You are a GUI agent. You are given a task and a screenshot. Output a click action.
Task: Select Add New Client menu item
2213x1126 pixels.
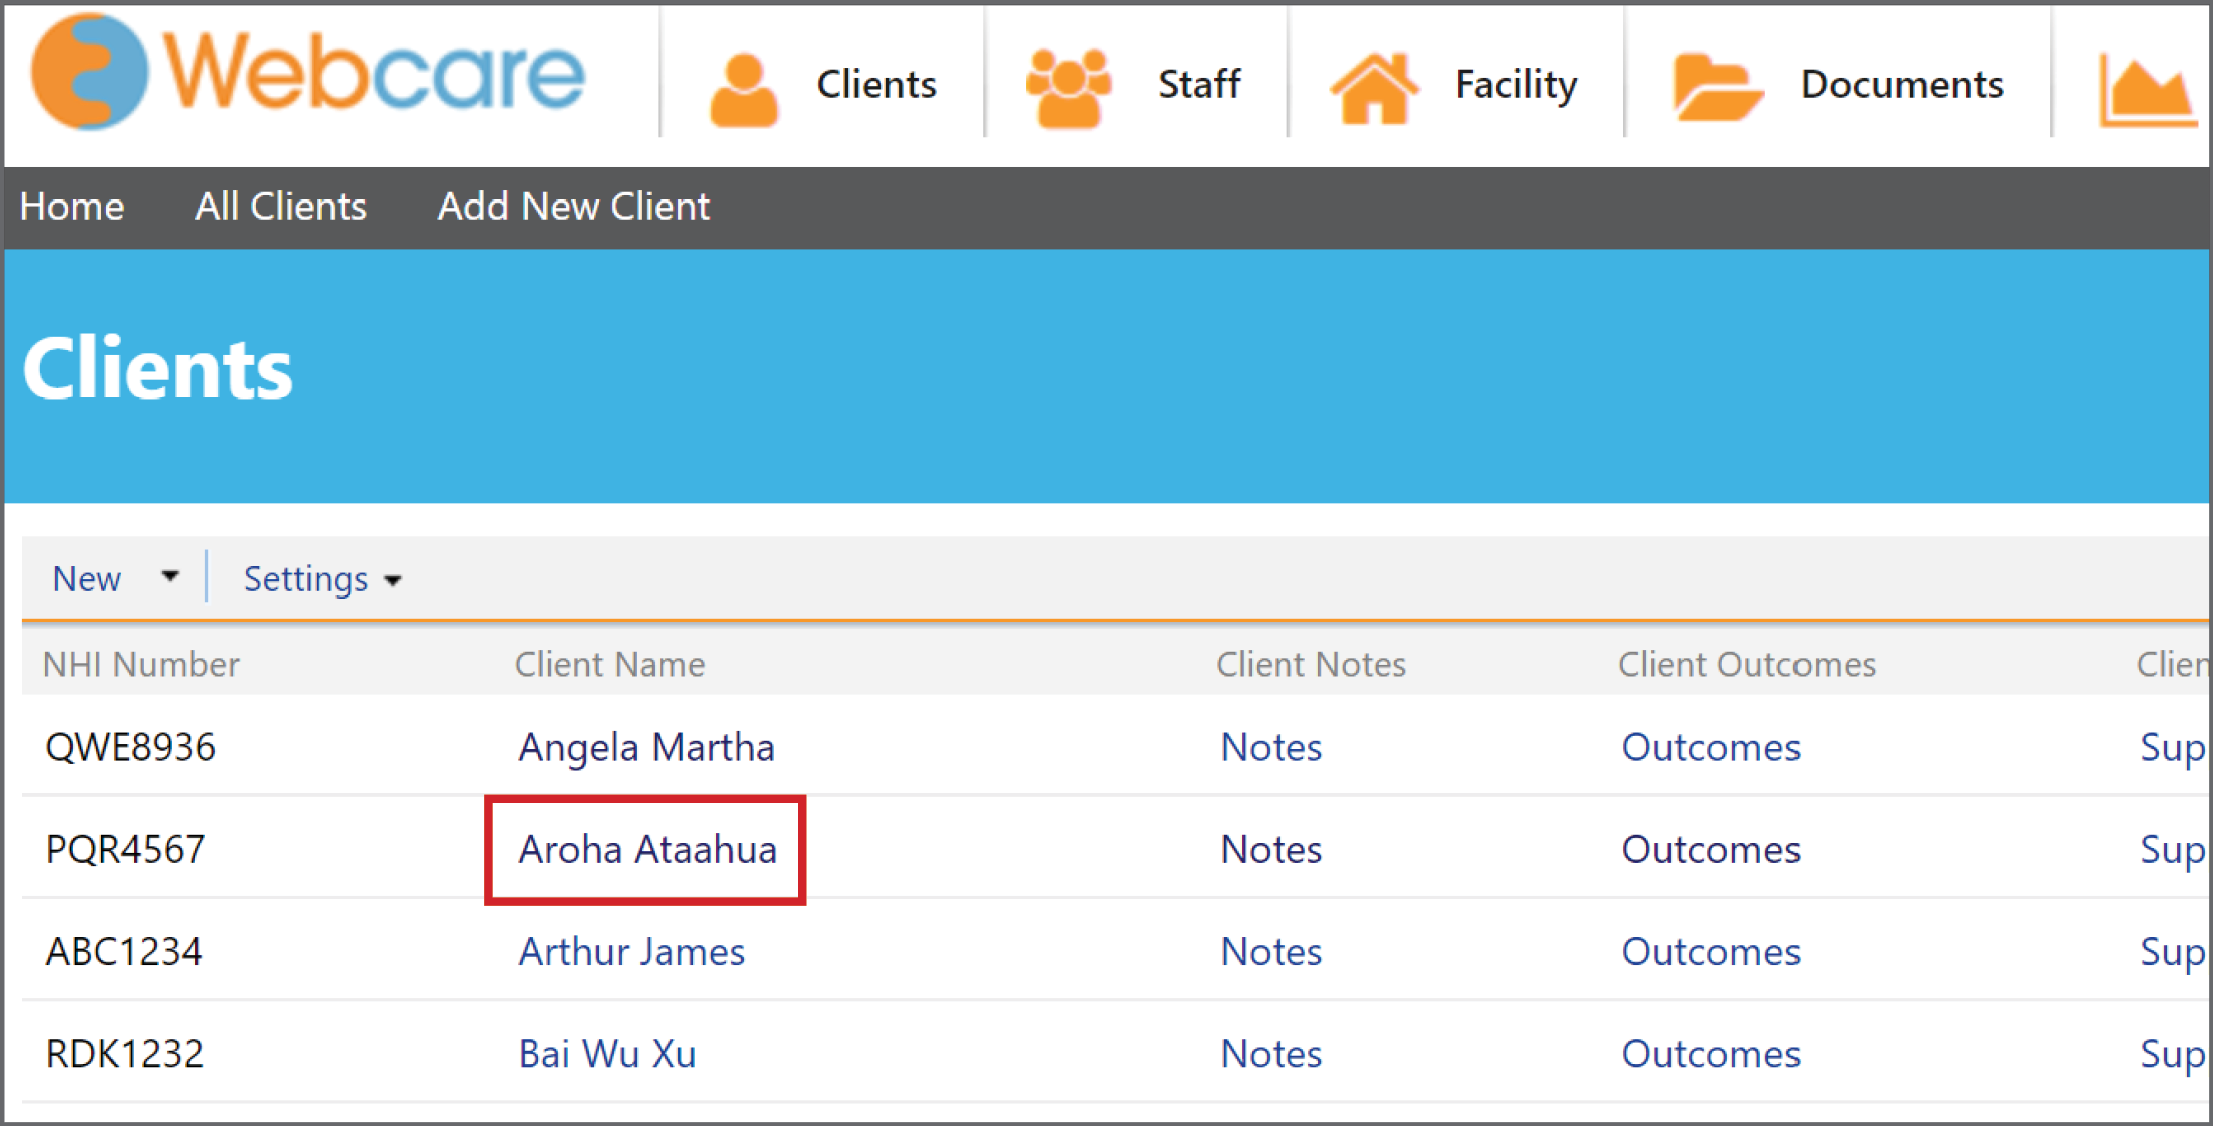click(x=574, y=206)
